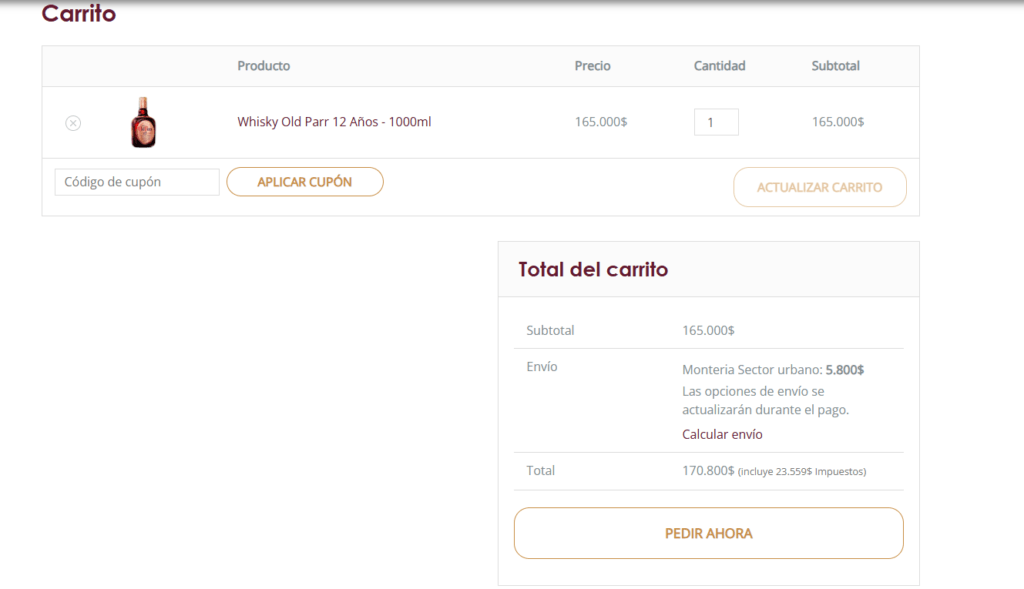
Task: Remove Whisky Old Parr from the cart
Action: point(73,123)
